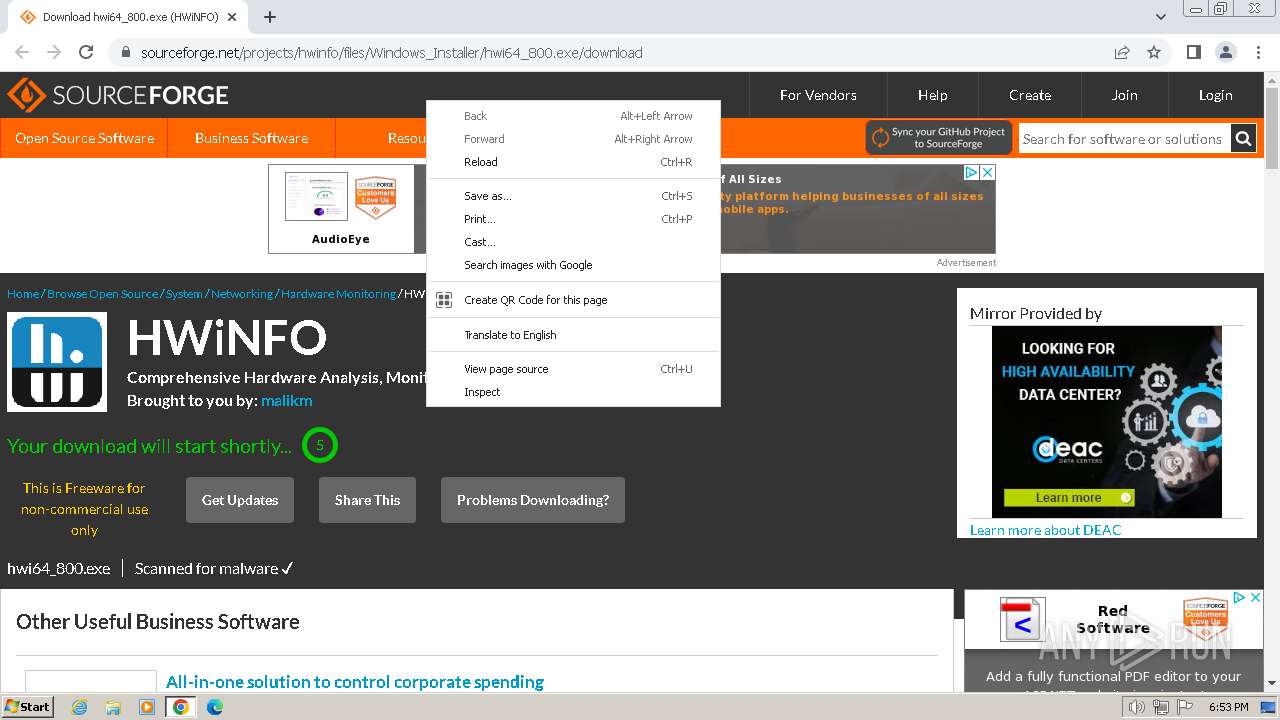
Task: Click the Share This button
Action: 367,500
